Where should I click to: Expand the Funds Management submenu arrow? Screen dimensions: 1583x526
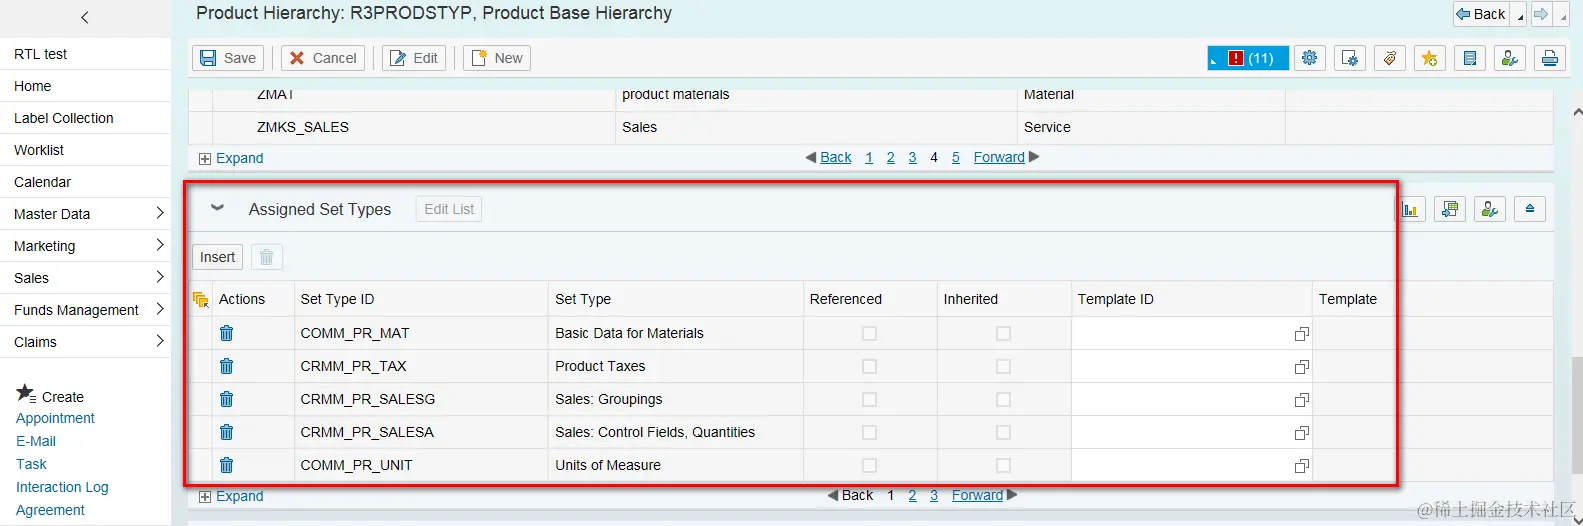pyautogui.click(x=160, y=309)
